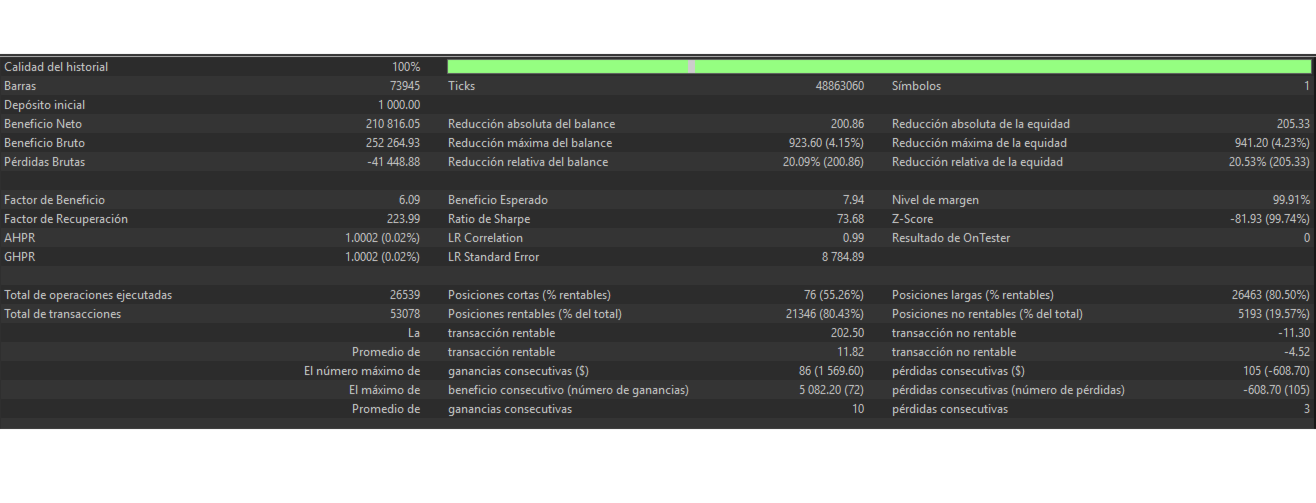Screen dimensions: 1316x503
Task: Select largest profitable transaction value 202.50
Action: 847,333
